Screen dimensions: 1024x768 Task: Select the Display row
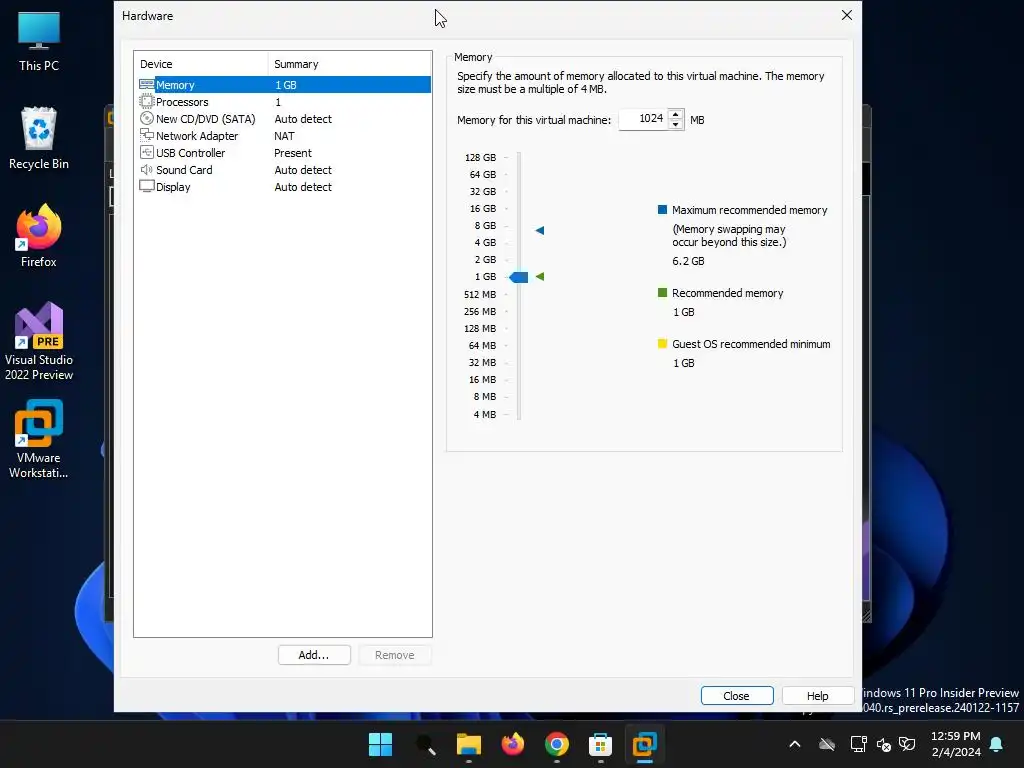click(284, 187)
